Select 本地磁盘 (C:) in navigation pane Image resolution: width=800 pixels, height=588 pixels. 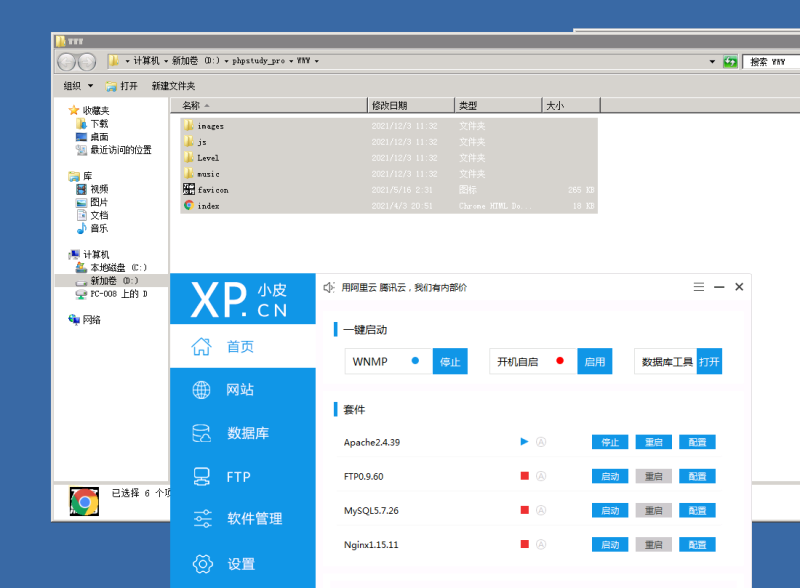click(x=111, y=267)
